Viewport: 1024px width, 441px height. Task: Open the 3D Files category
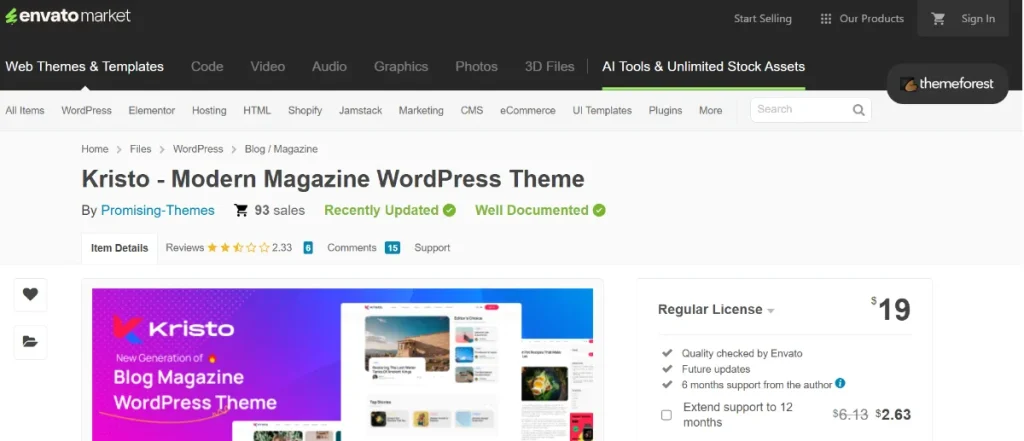click(x=549, y=67)
